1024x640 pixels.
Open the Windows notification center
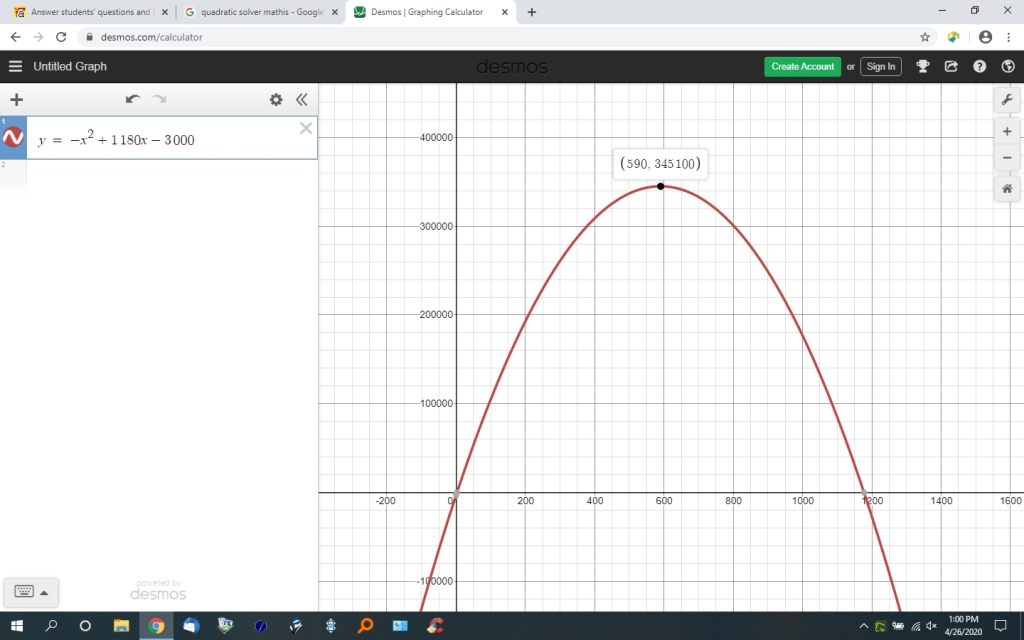[x=1000, y=626]
